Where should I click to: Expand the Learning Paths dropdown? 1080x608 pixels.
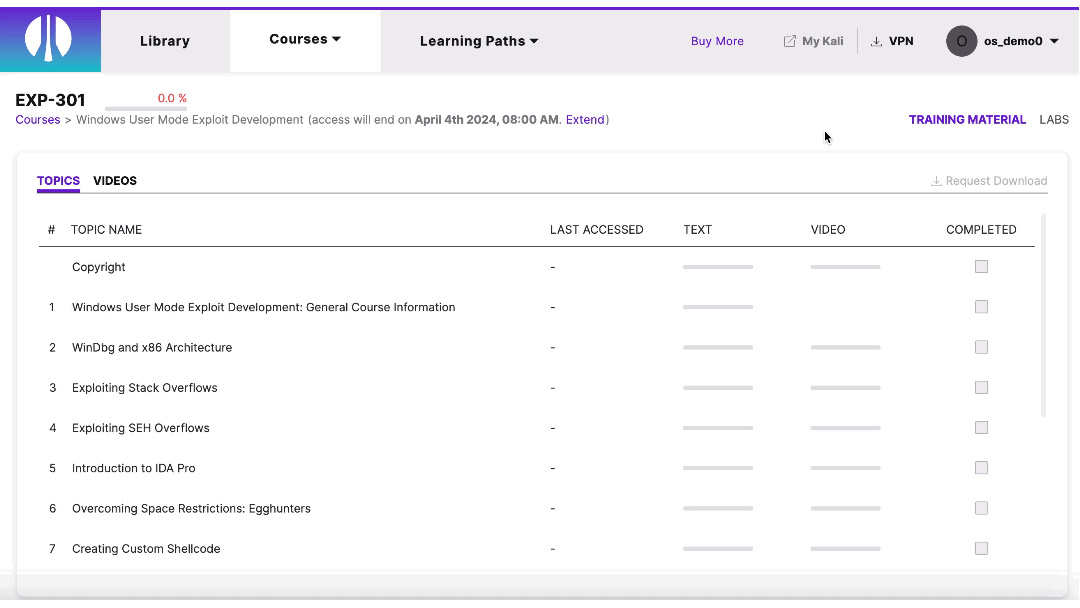(479, 41)
